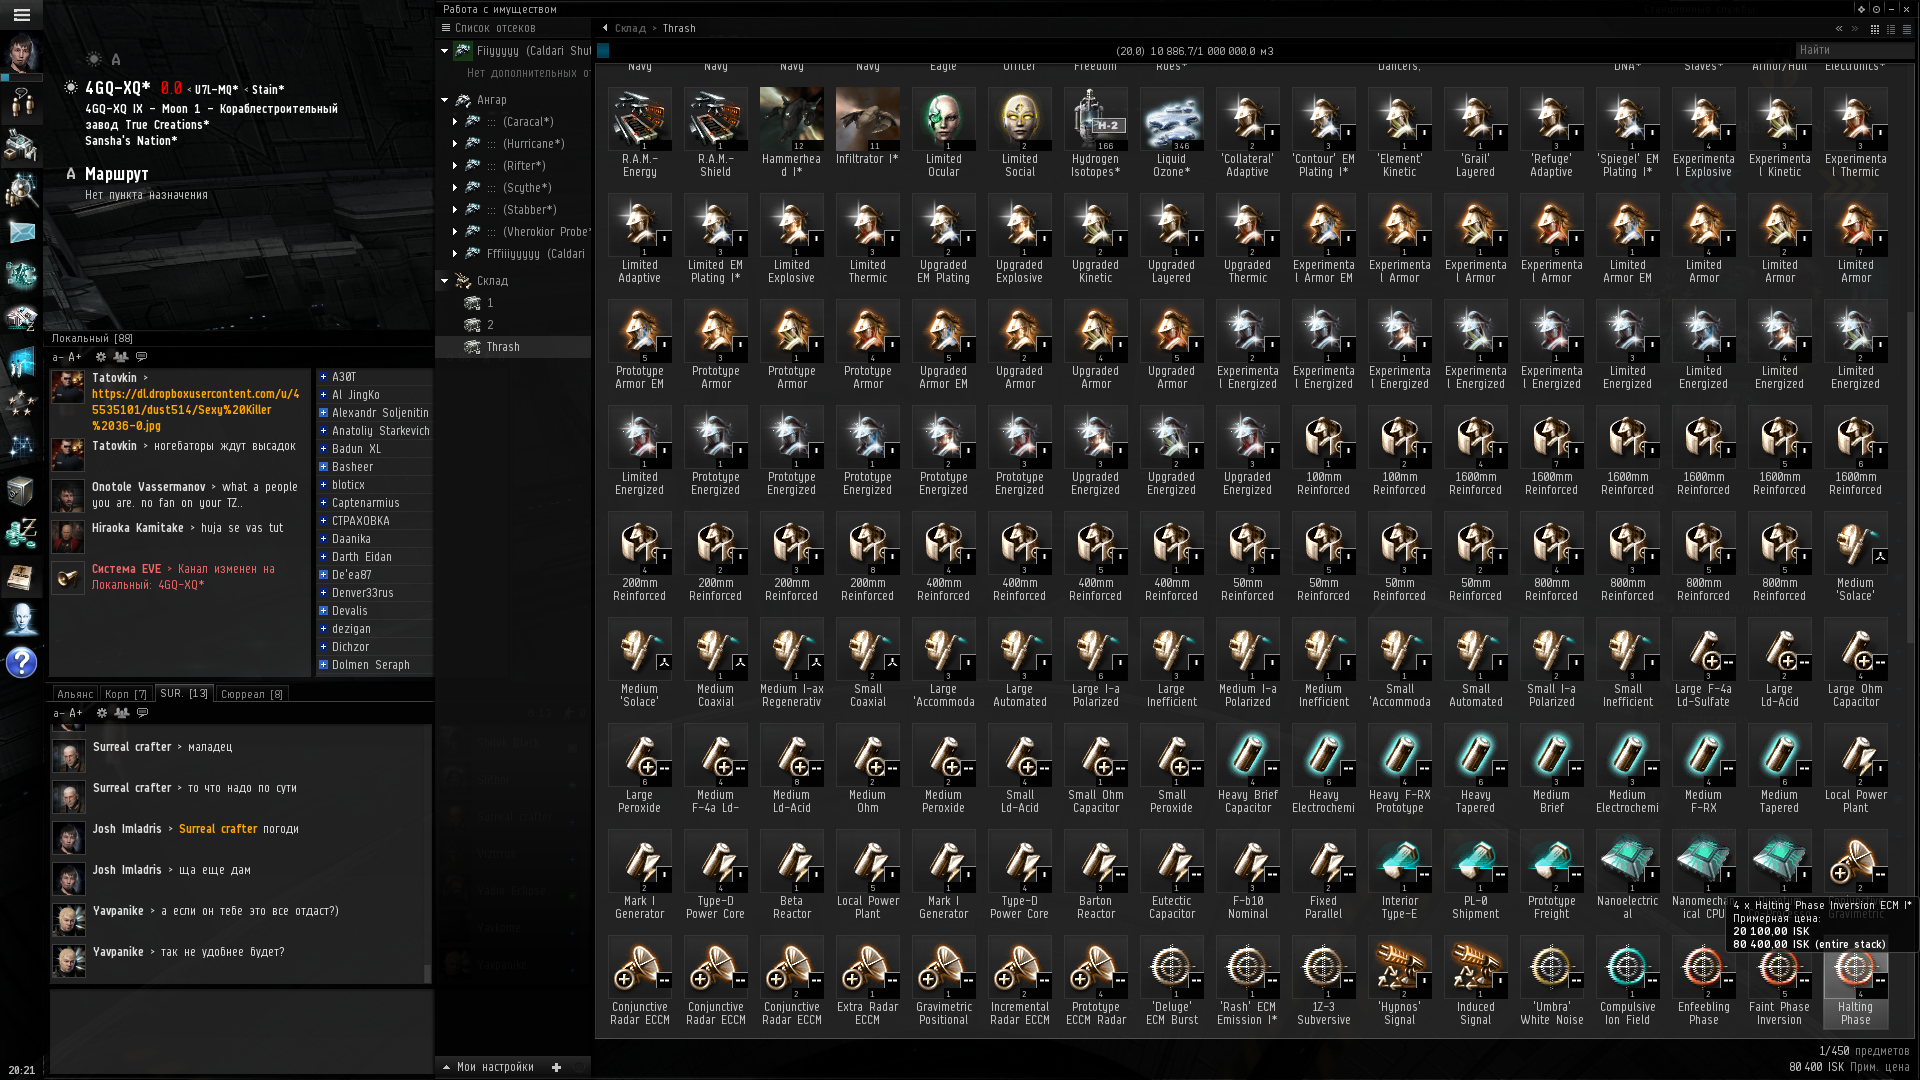Open settings gear in SUR. chat
This screenshot has width=1920, height=1080.
[102, 713]
